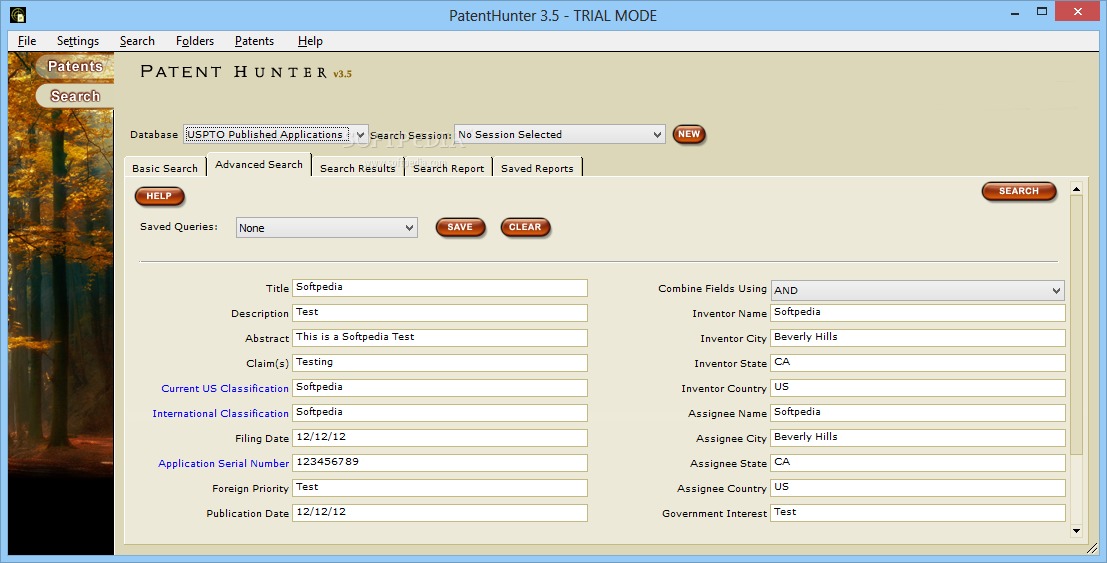The height and width of the screenshot is (563, 1107).
Task: Click the Current US Classification link
Action: point(225,389)
